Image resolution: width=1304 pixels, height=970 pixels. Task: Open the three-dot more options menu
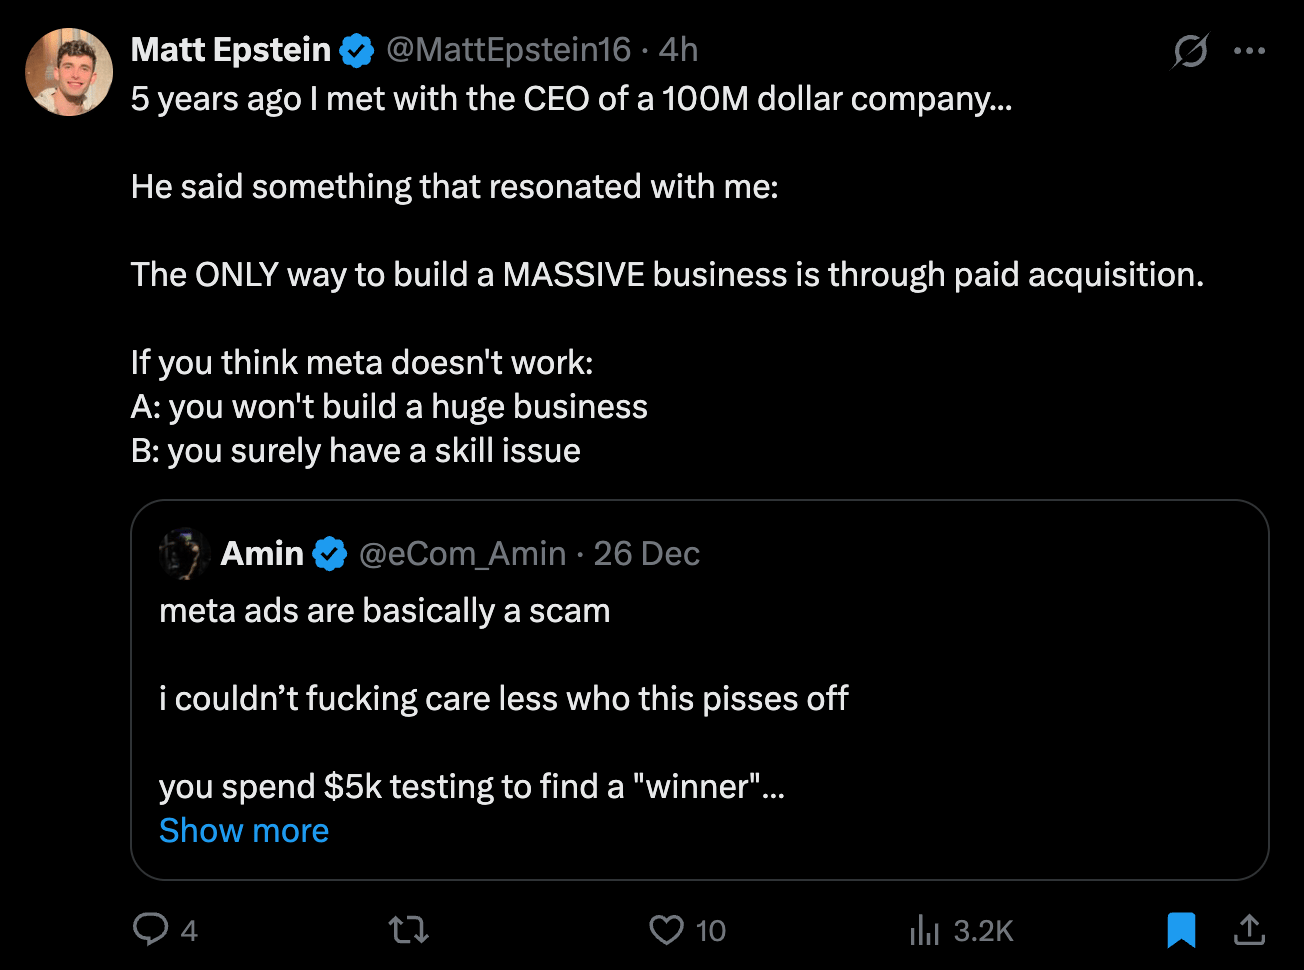(x=1250, y=51)
